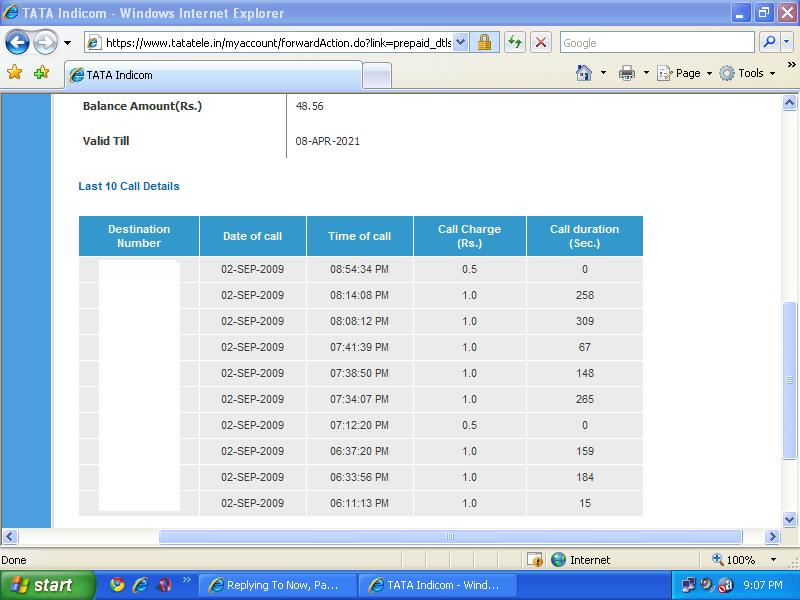Click the Home icon in toolbar

pyautogui.click(x=584, y=73)
